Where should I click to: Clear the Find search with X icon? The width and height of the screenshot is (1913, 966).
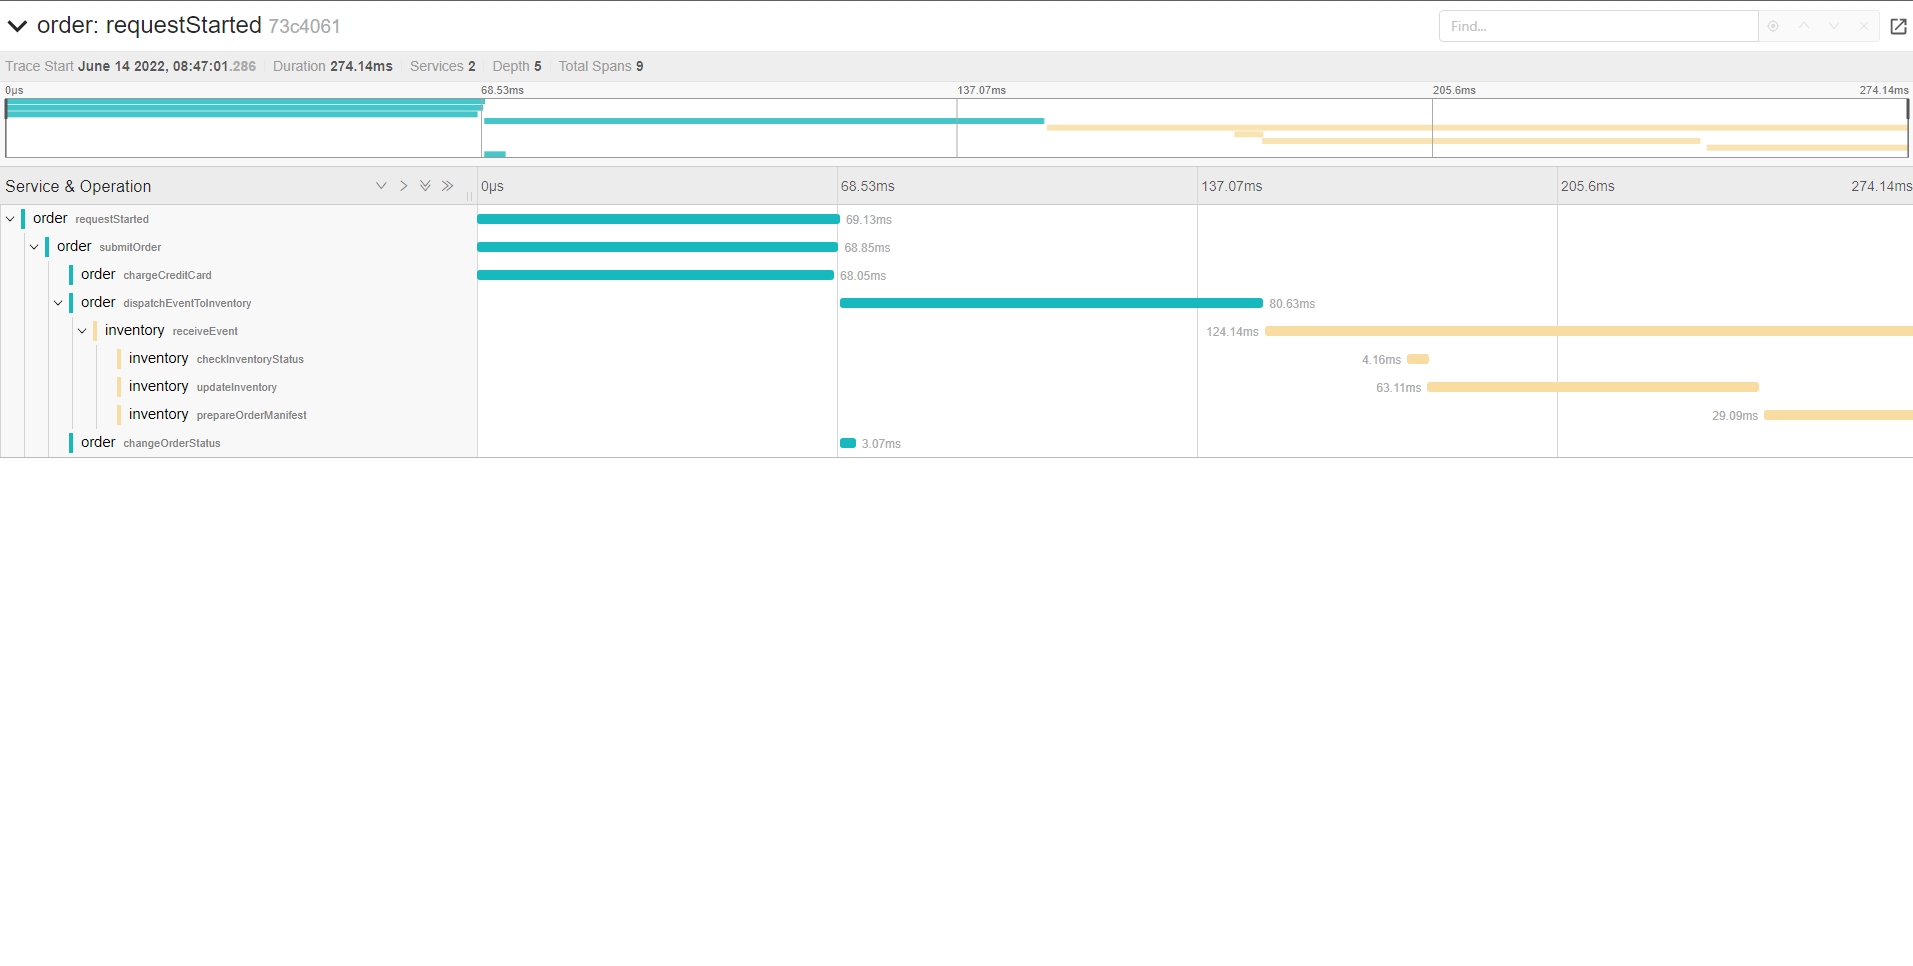coord(1864,27)
